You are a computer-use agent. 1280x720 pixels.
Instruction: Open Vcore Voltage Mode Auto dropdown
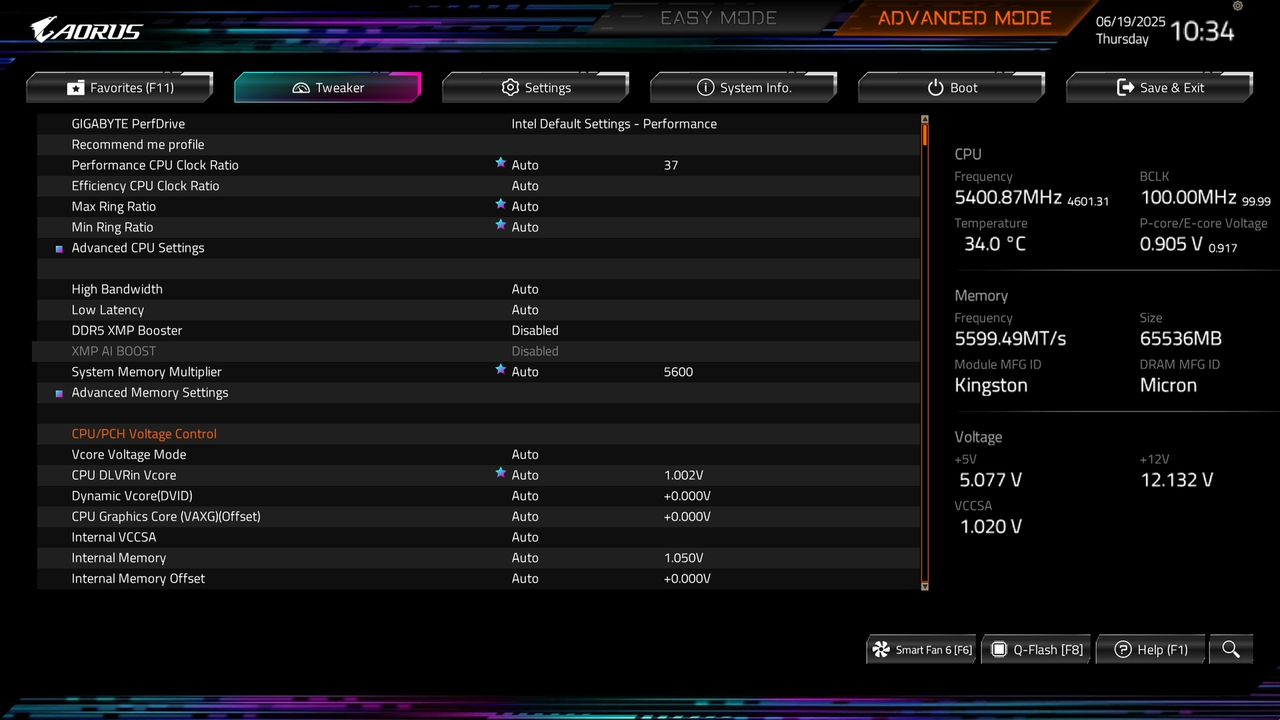525,455
